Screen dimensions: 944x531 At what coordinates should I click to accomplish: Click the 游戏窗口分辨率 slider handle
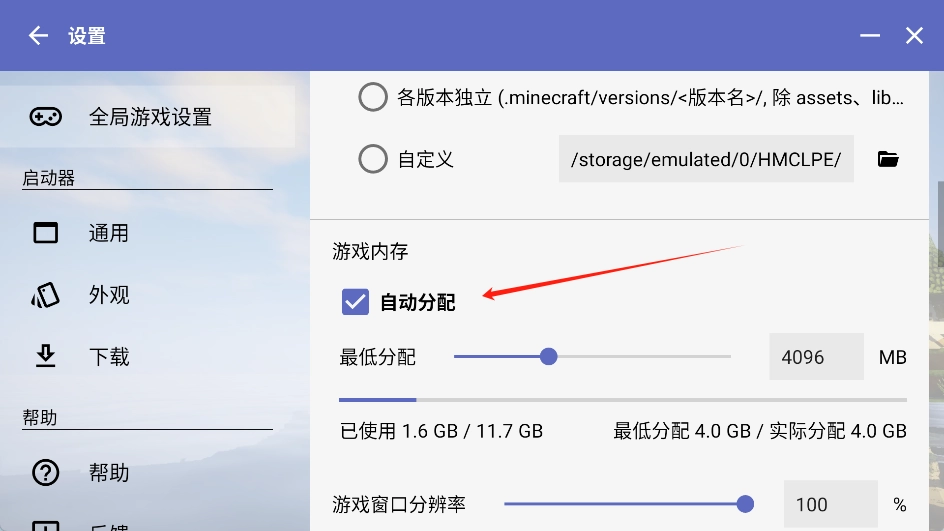click(x=745, y=504)
